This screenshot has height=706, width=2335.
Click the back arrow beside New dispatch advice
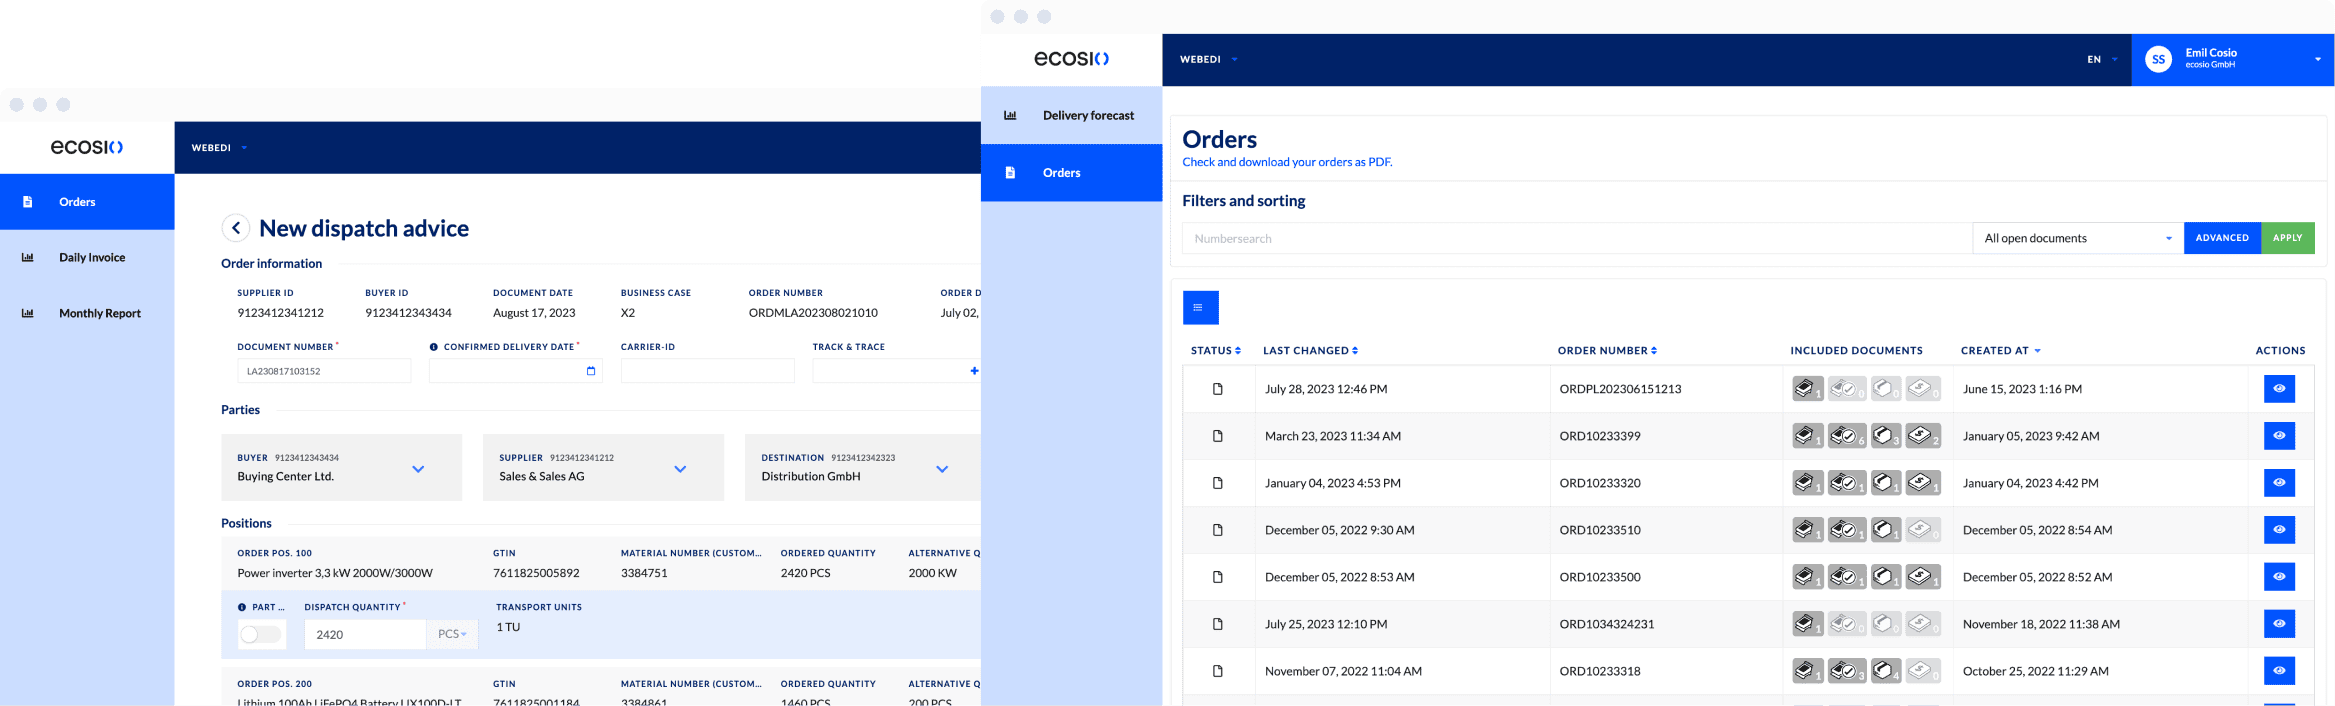click(x=235, y=228)
